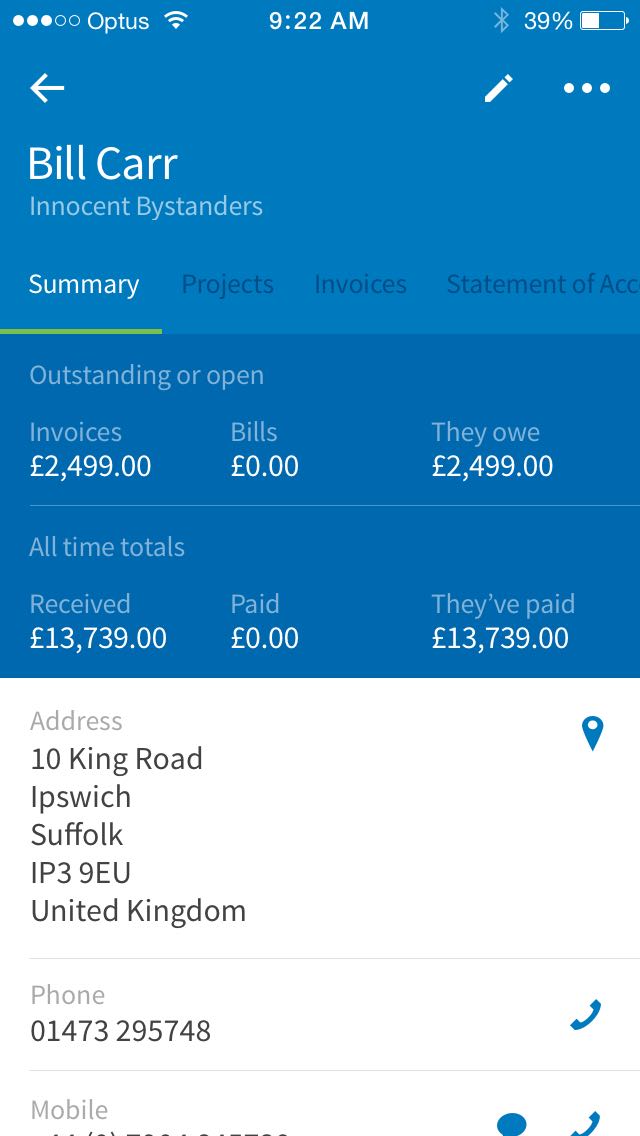This screenshot has width=640, height=1136.
Task: Tap the back arrow icon
Action: click(x=47, y=88)
